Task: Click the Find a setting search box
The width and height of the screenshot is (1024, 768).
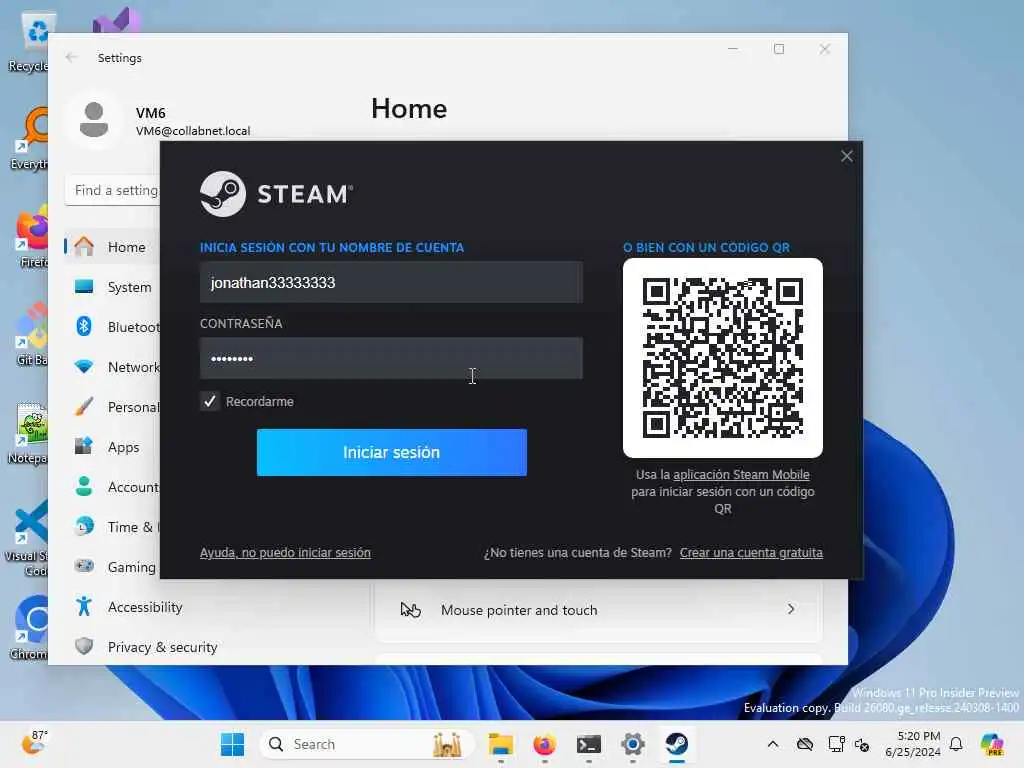Action: (x=112, y=190)
